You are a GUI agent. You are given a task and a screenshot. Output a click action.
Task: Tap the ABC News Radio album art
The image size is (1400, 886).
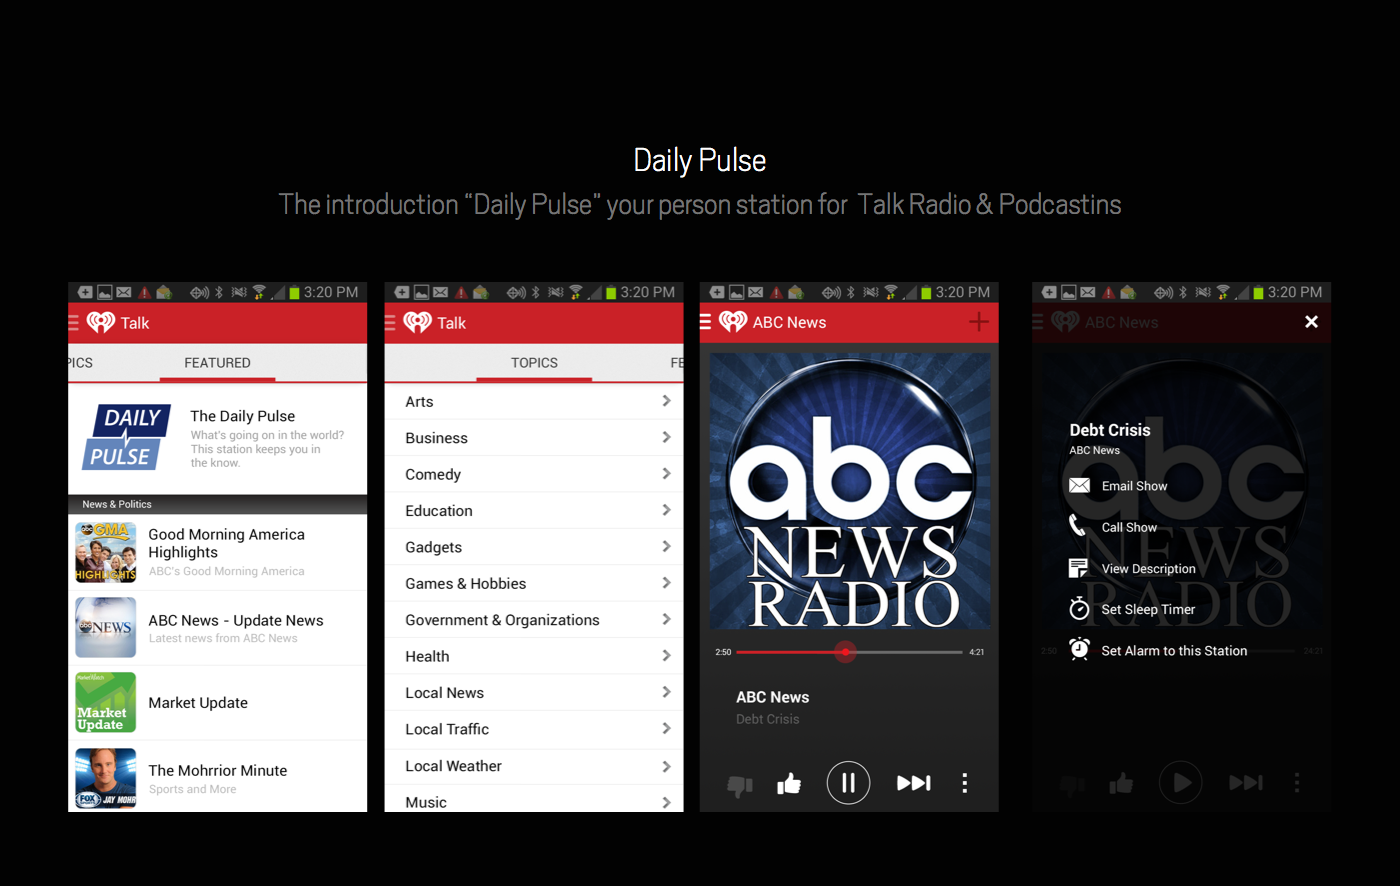(x=850, y=491)
